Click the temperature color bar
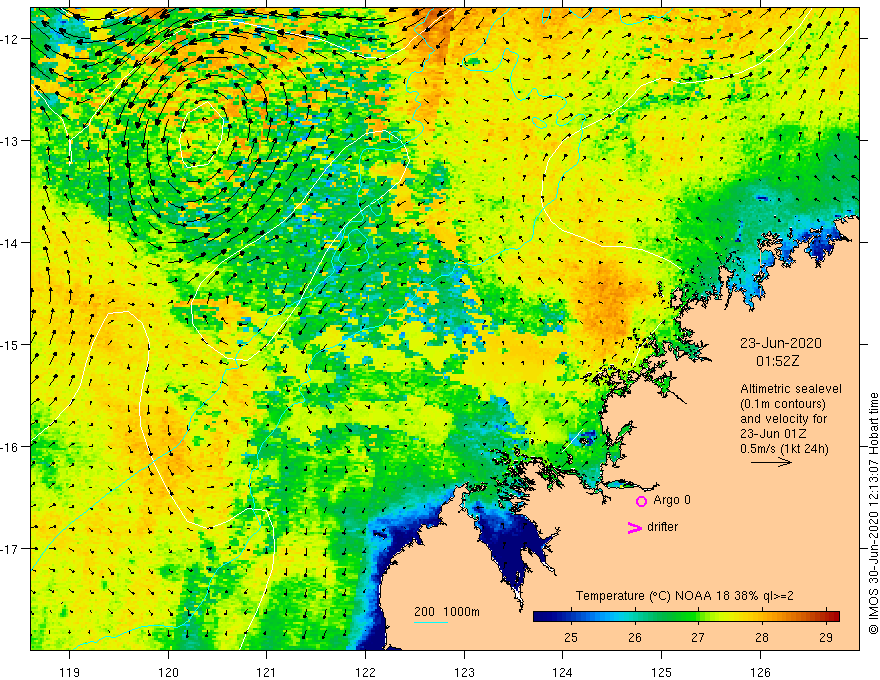This screenshot has width=880, height=680. pos(686,616)
